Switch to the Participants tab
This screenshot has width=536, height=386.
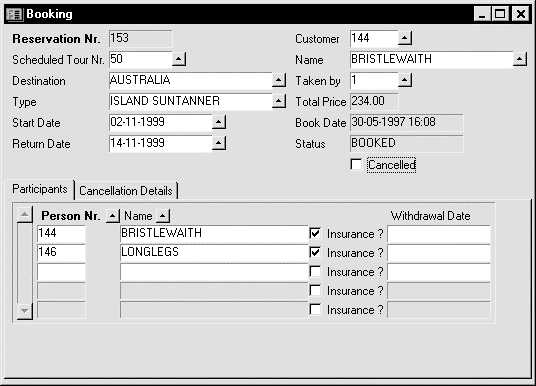(40, 189)
